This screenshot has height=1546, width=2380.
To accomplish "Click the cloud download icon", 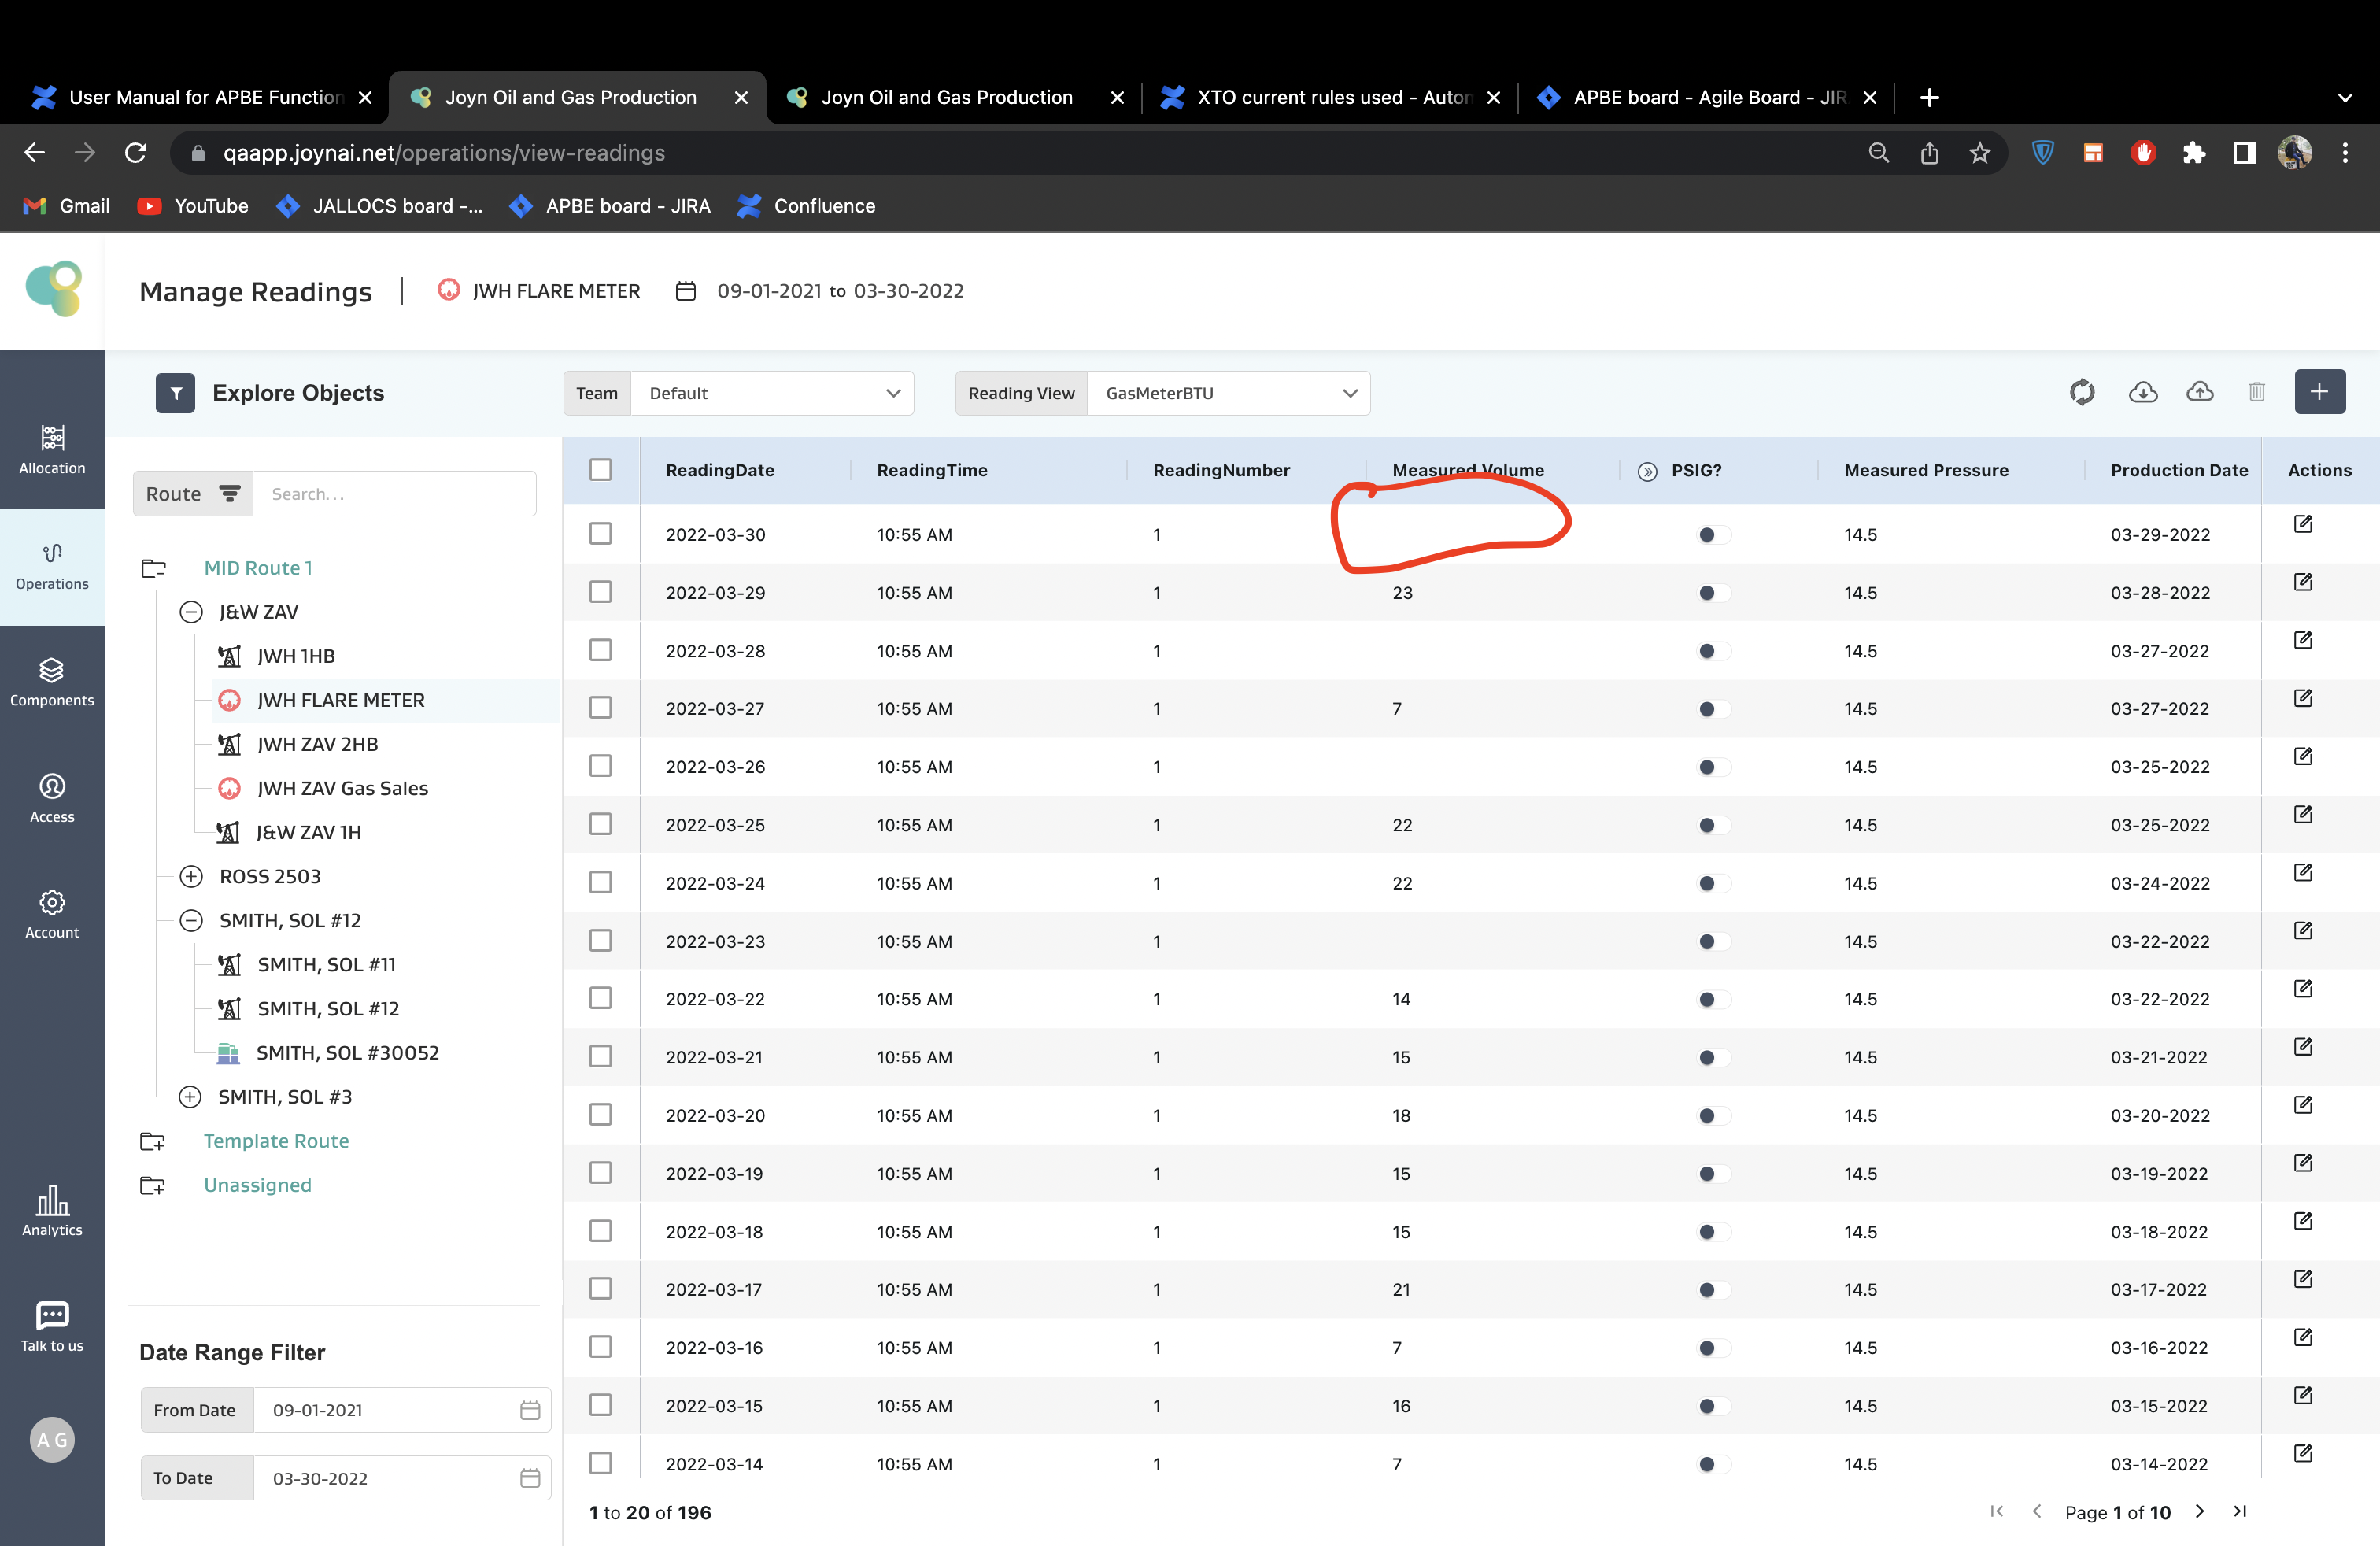I will [x=2142, y=392].
